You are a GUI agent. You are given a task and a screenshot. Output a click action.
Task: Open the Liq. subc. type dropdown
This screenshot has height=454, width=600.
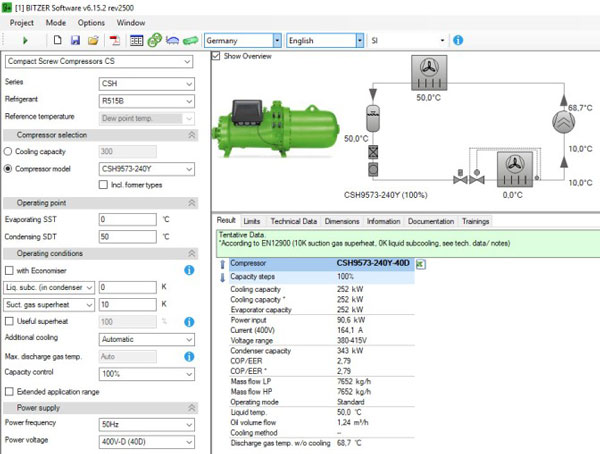pyautogui.click(x=49, y=287)
